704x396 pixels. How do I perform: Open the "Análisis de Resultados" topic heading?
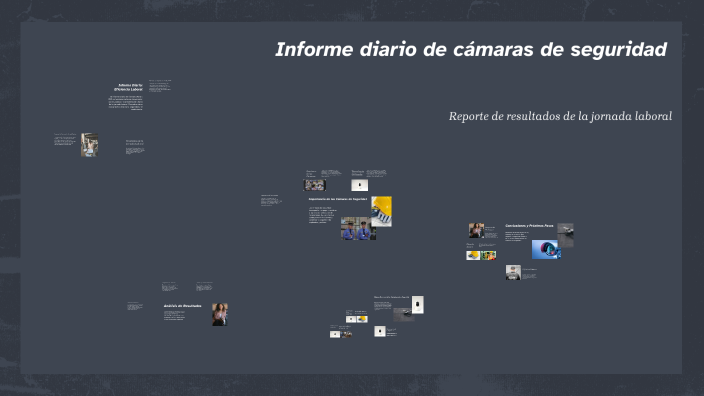[x=182, y=306]
